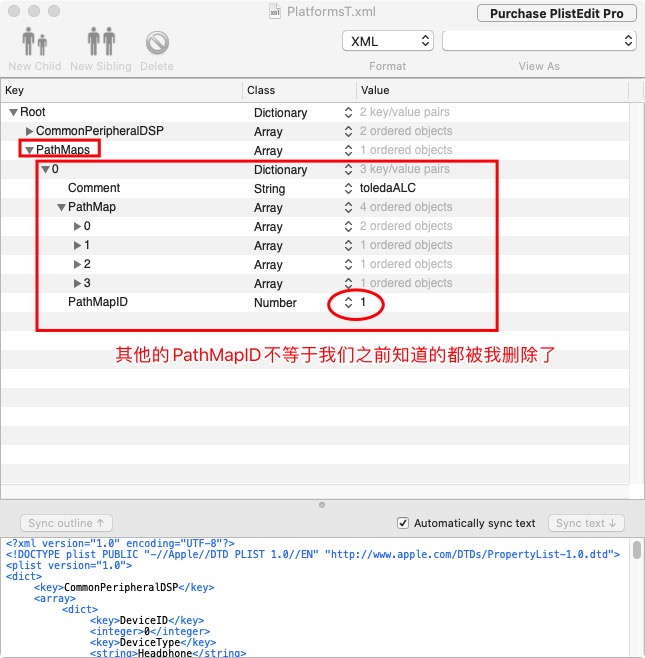Open the View As dropdown
Screen dimensions: 645x658
point(539,41)
